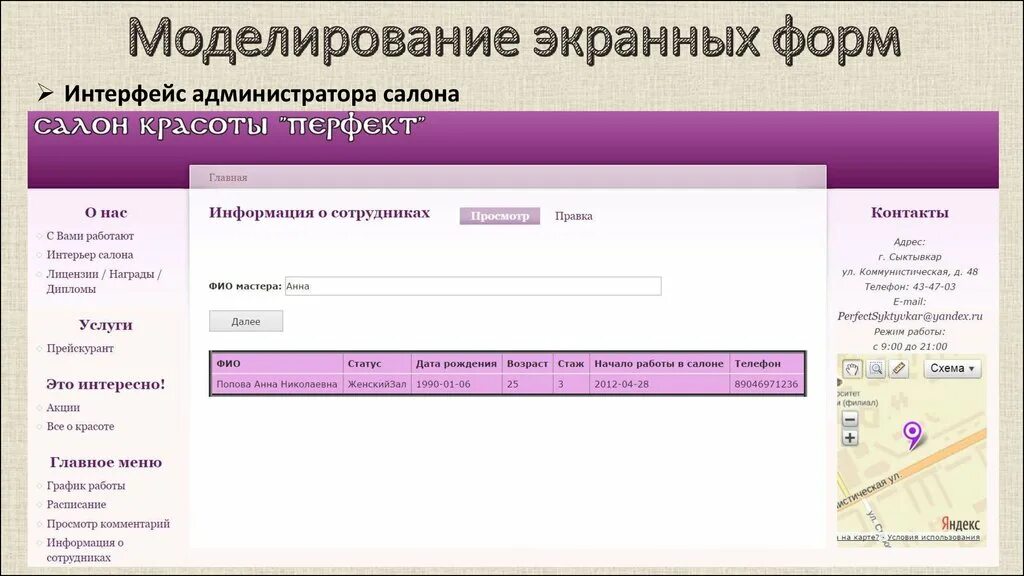Select the ruler measurement tool on the map
This screenshot has width=1024, height=576.
point(899,368)
